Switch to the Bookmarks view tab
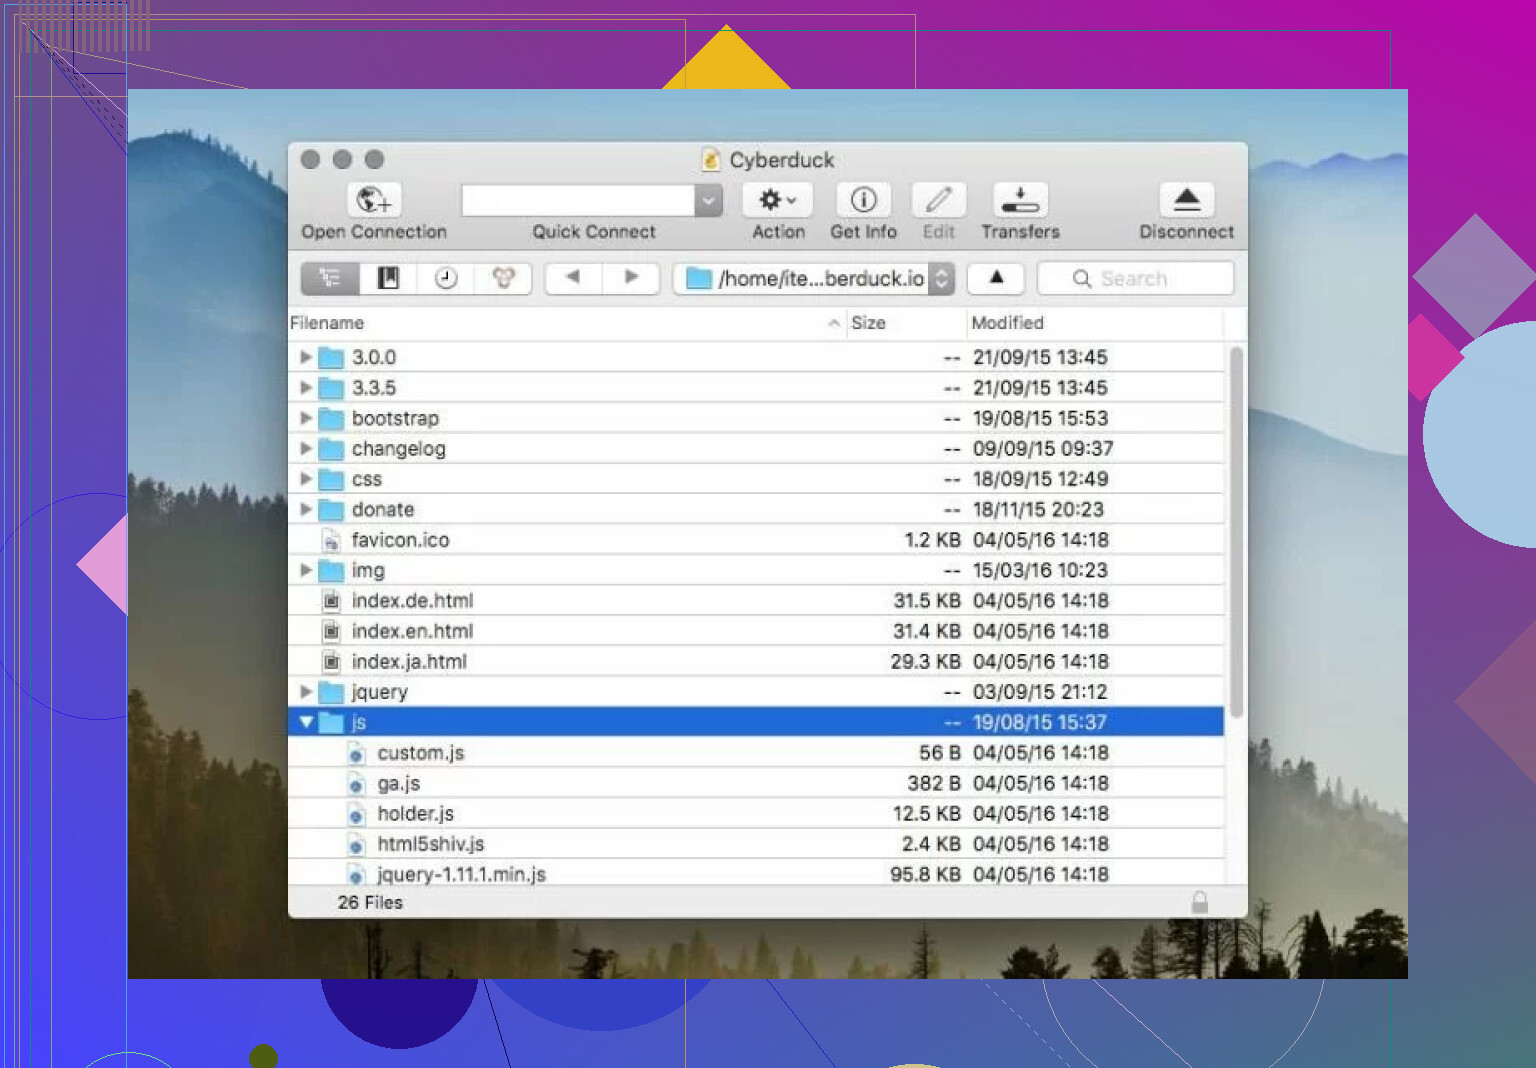This screenshot has width=1536, height=1068. point(388,278)
